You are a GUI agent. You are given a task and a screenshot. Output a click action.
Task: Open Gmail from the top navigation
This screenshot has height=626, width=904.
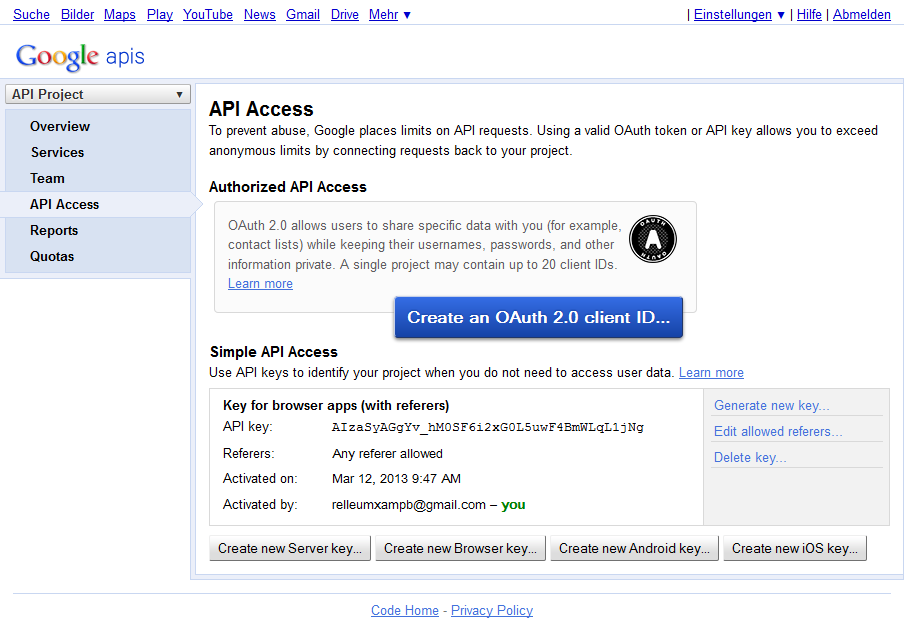coord(303,14)
